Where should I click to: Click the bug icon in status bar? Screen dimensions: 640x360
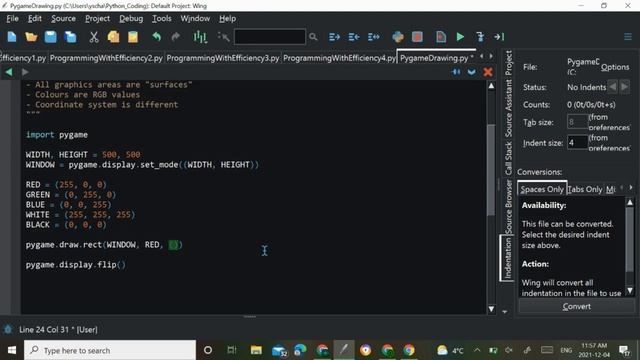point(8,329)
